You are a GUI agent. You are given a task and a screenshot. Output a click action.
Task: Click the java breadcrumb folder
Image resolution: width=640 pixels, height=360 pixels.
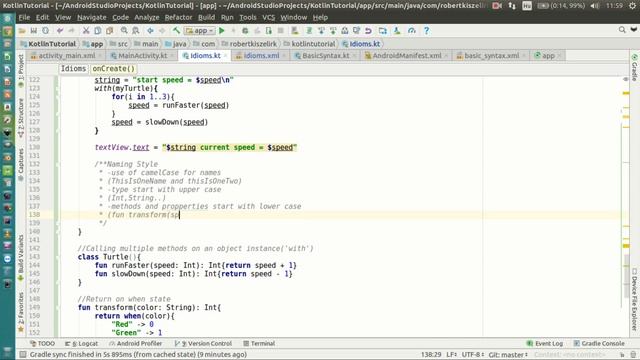pos(176,44)
